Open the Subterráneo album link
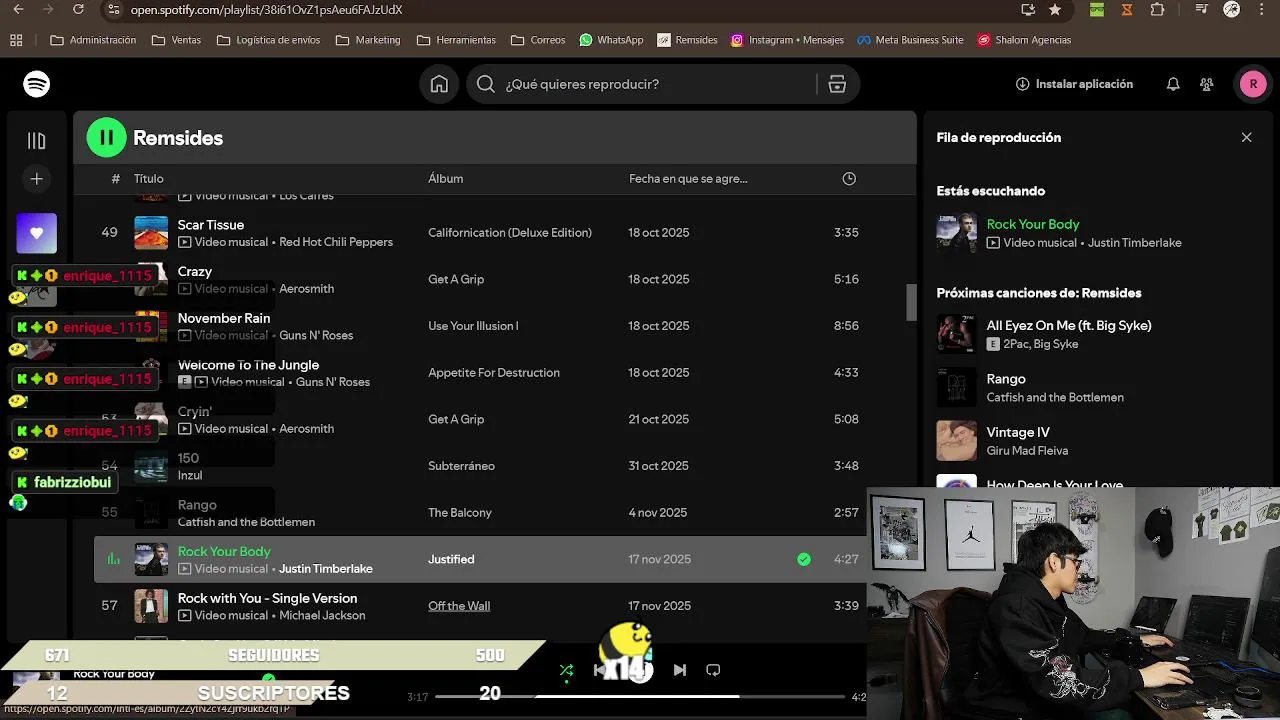1280x720 pixels. tap(461, 466)
